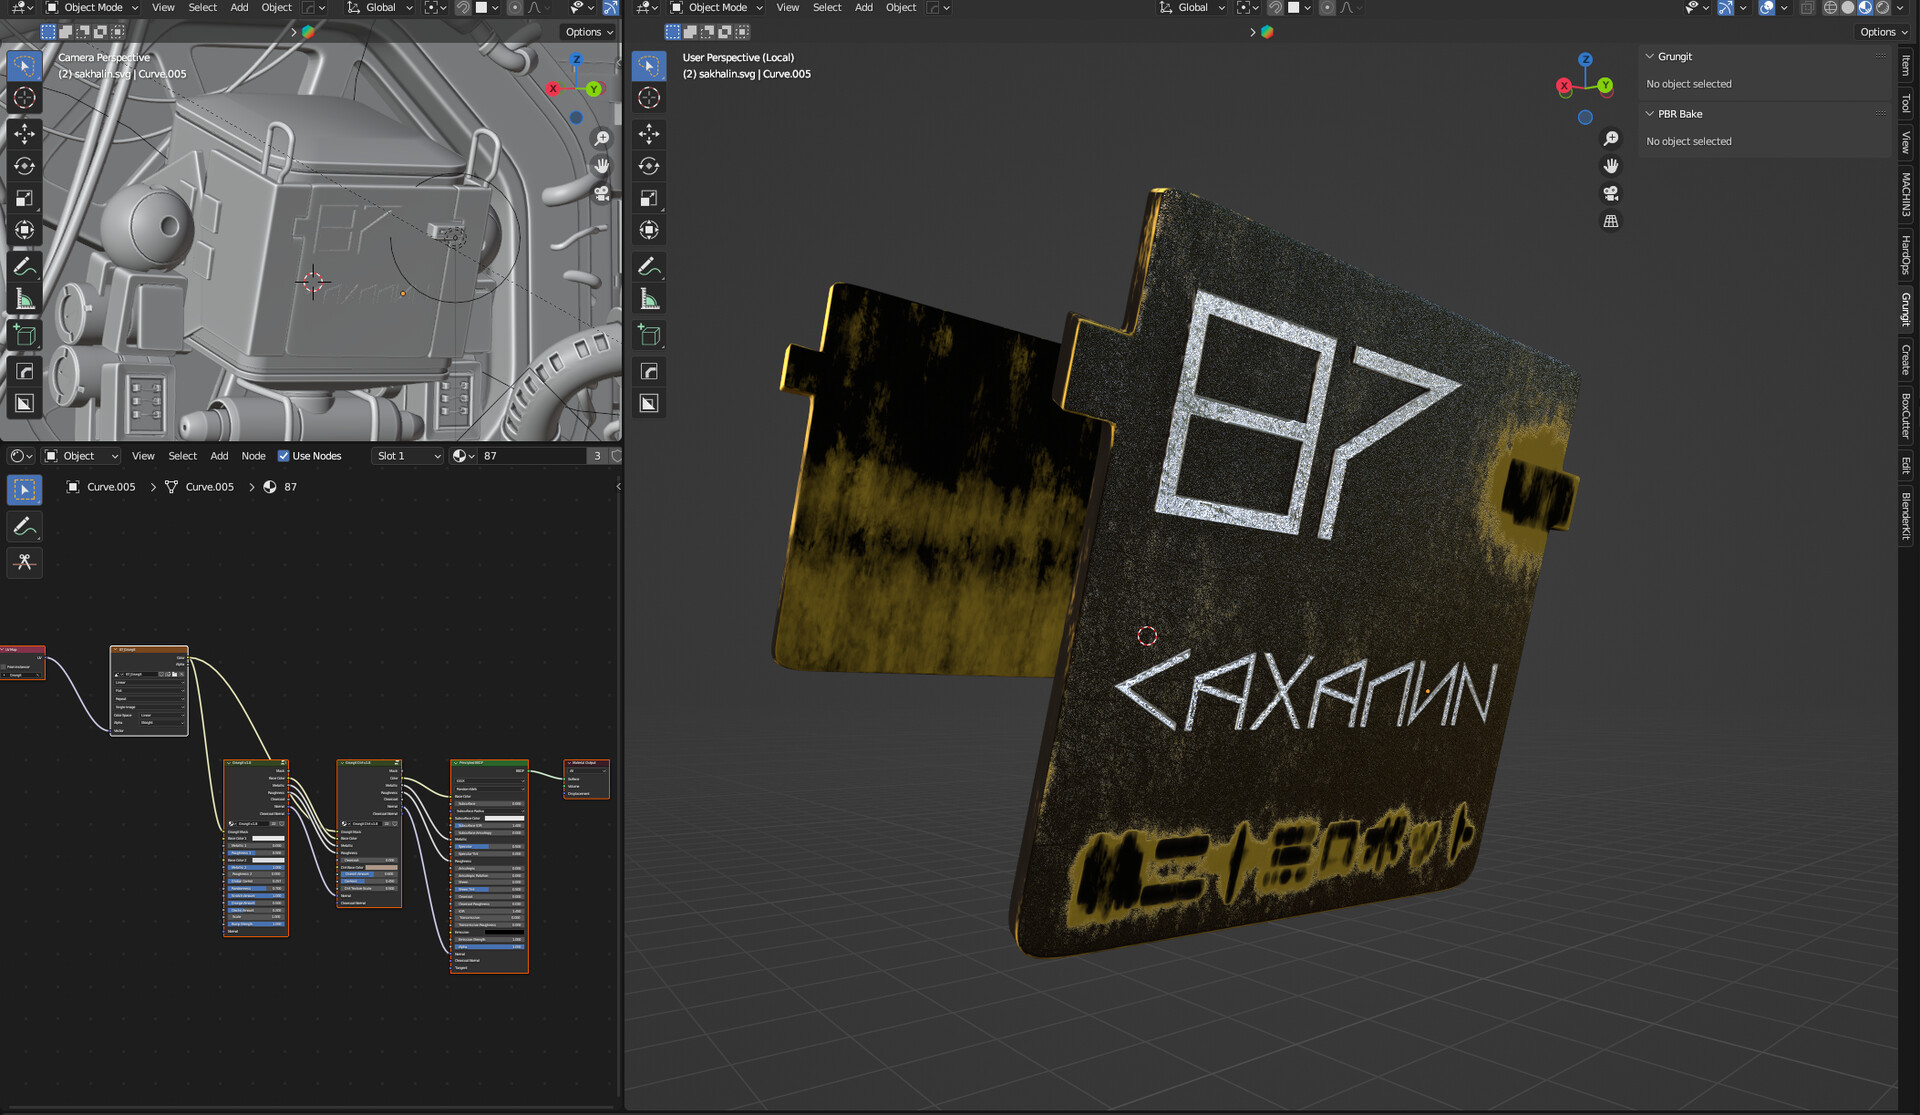The height and width of the screenshot is (1115, 1920).
Task: Select the Move tool in right viewport
Action: [649, 134]
